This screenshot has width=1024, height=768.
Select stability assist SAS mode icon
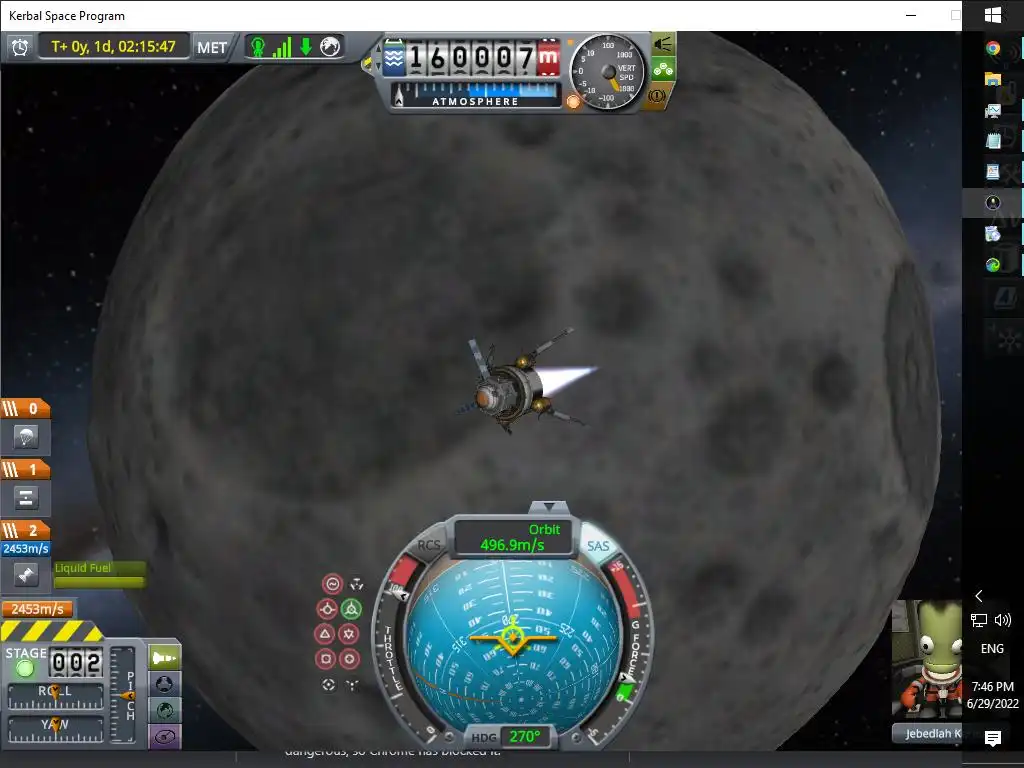[x=332, y=584]
